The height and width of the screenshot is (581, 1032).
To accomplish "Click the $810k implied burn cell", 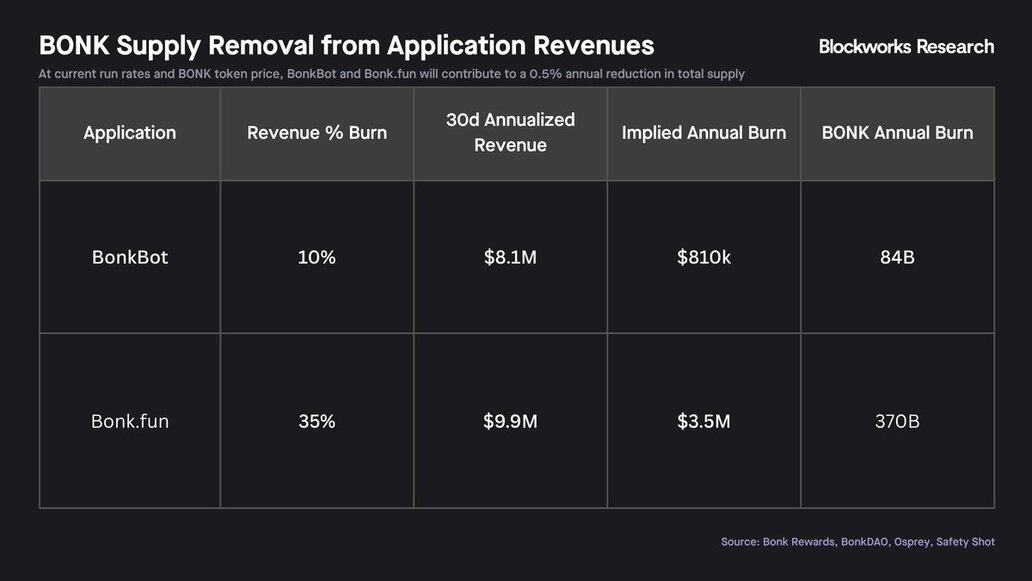I will (703, 257).
